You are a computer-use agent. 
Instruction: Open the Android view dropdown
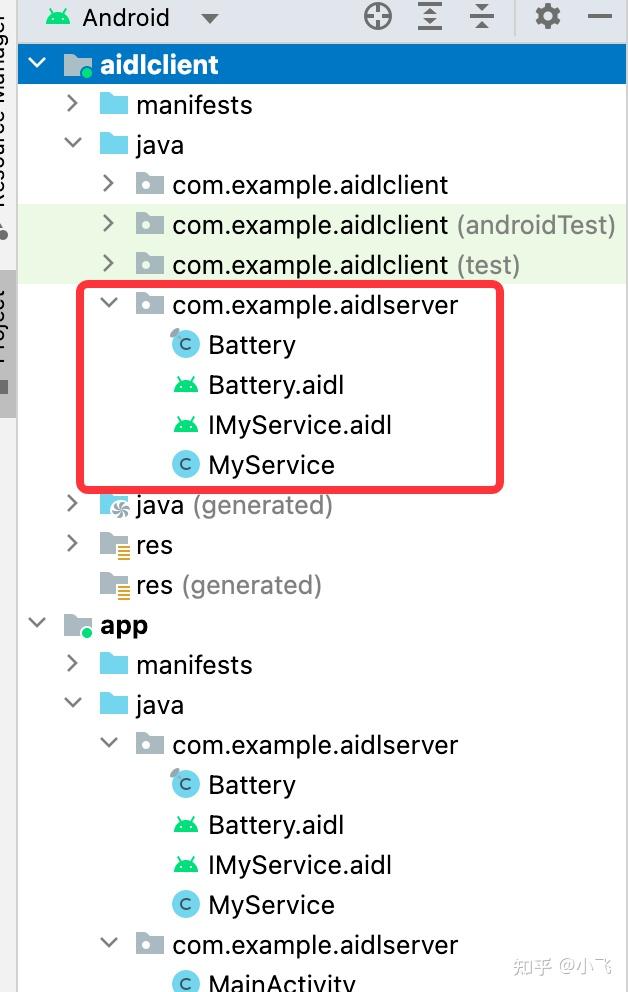point(209,18)
